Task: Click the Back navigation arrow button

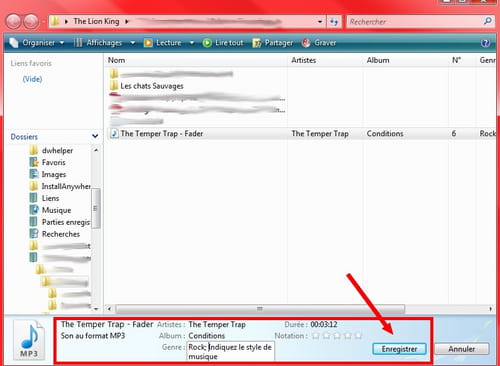Action: [14, 22]
